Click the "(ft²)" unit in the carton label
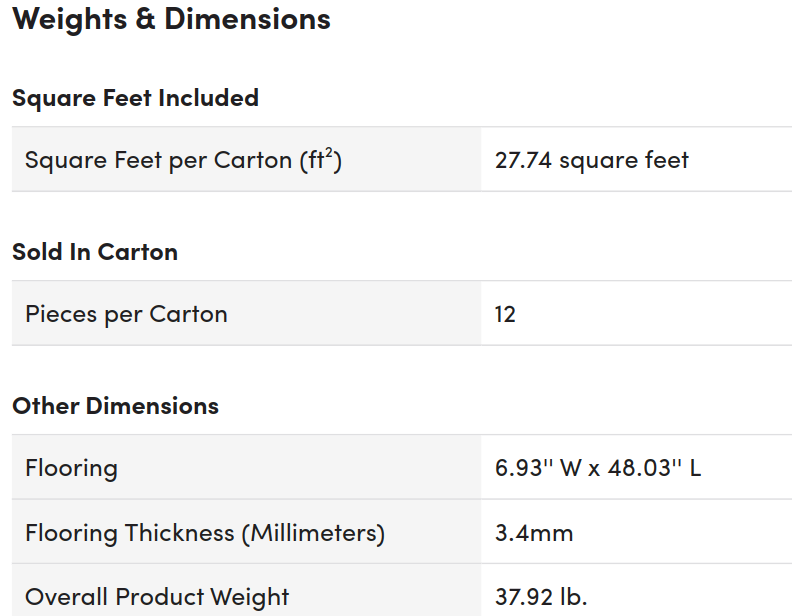Screen dimensions: 792x616 click(321, 160)
